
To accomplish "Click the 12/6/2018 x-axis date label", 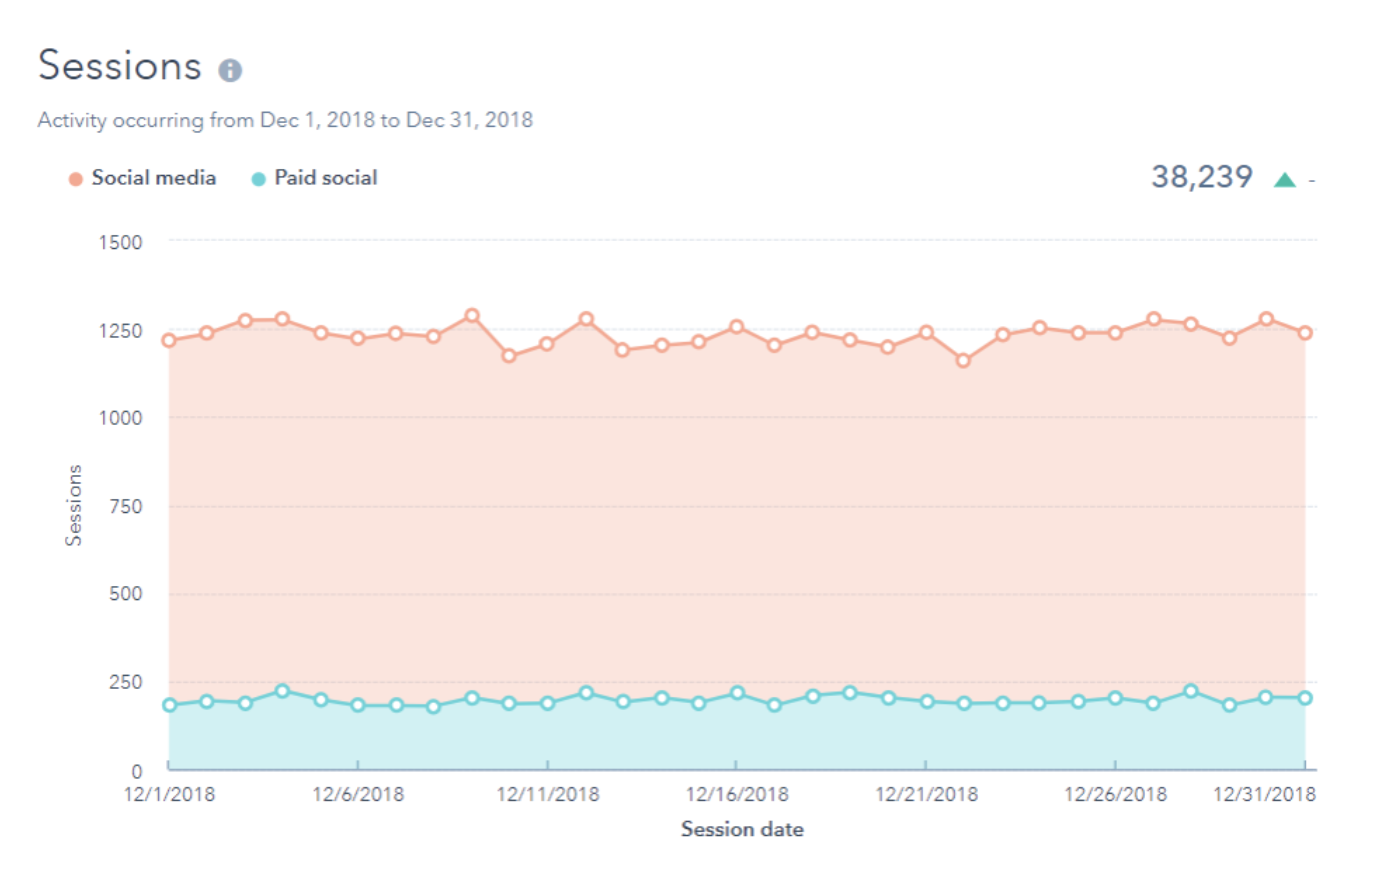I will point(358,794).
